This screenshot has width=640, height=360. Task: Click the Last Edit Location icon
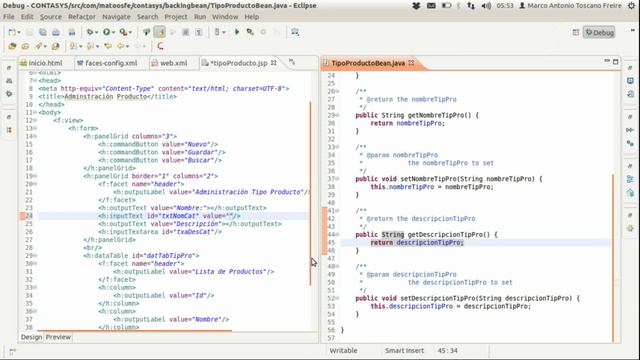pyautogui.click(x=108, y=47)
